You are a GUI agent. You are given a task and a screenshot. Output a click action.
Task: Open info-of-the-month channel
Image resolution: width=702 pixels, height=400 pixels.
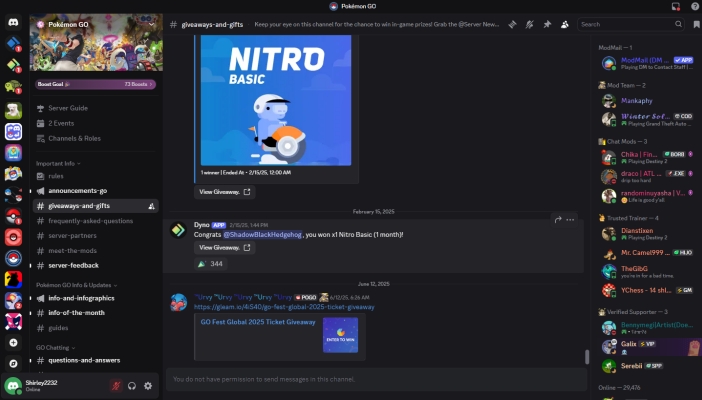pos(95,313)
